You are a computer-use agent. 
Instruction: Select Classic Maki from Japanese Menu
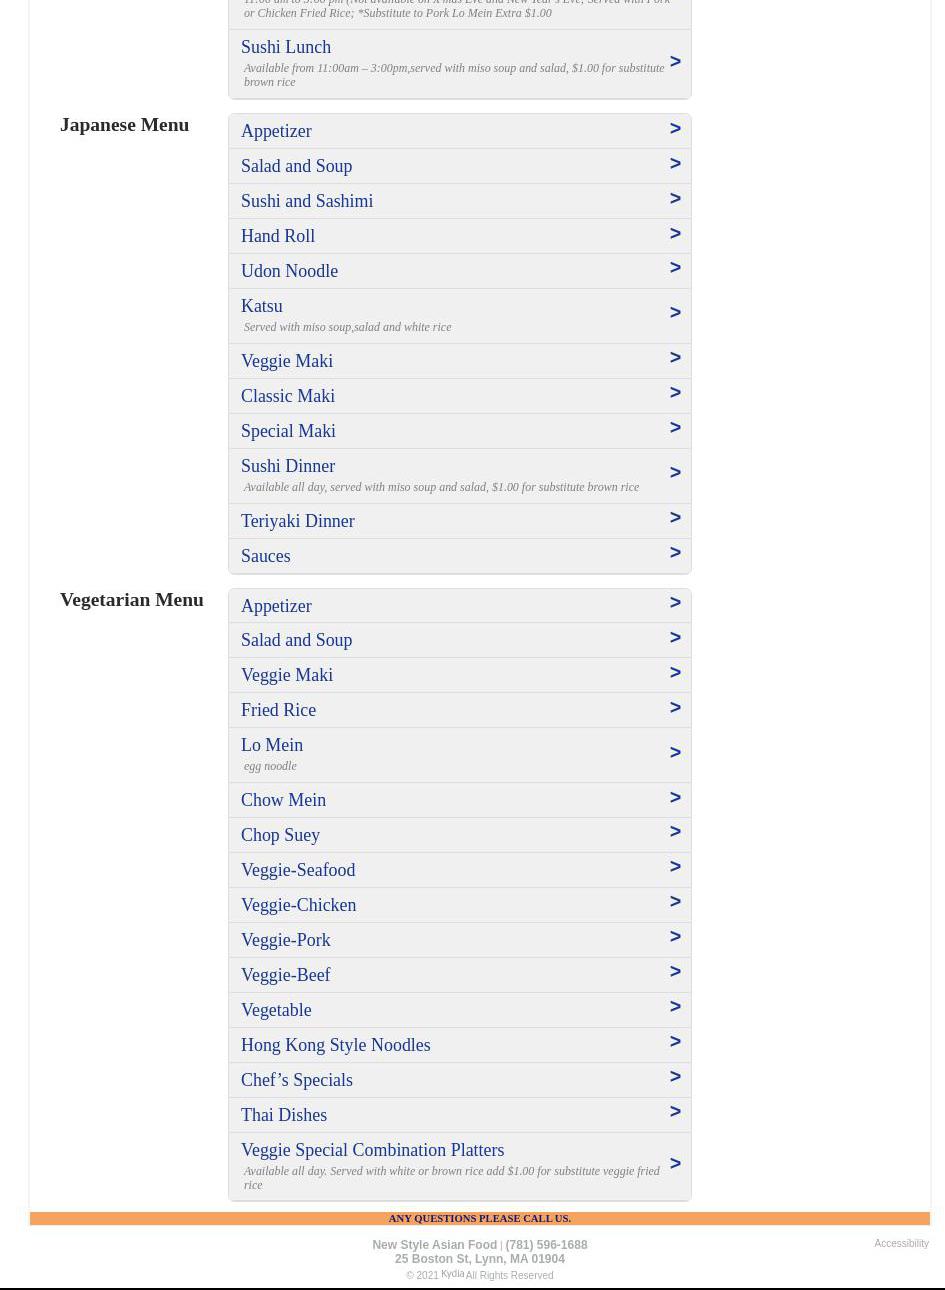pos(288,396)
